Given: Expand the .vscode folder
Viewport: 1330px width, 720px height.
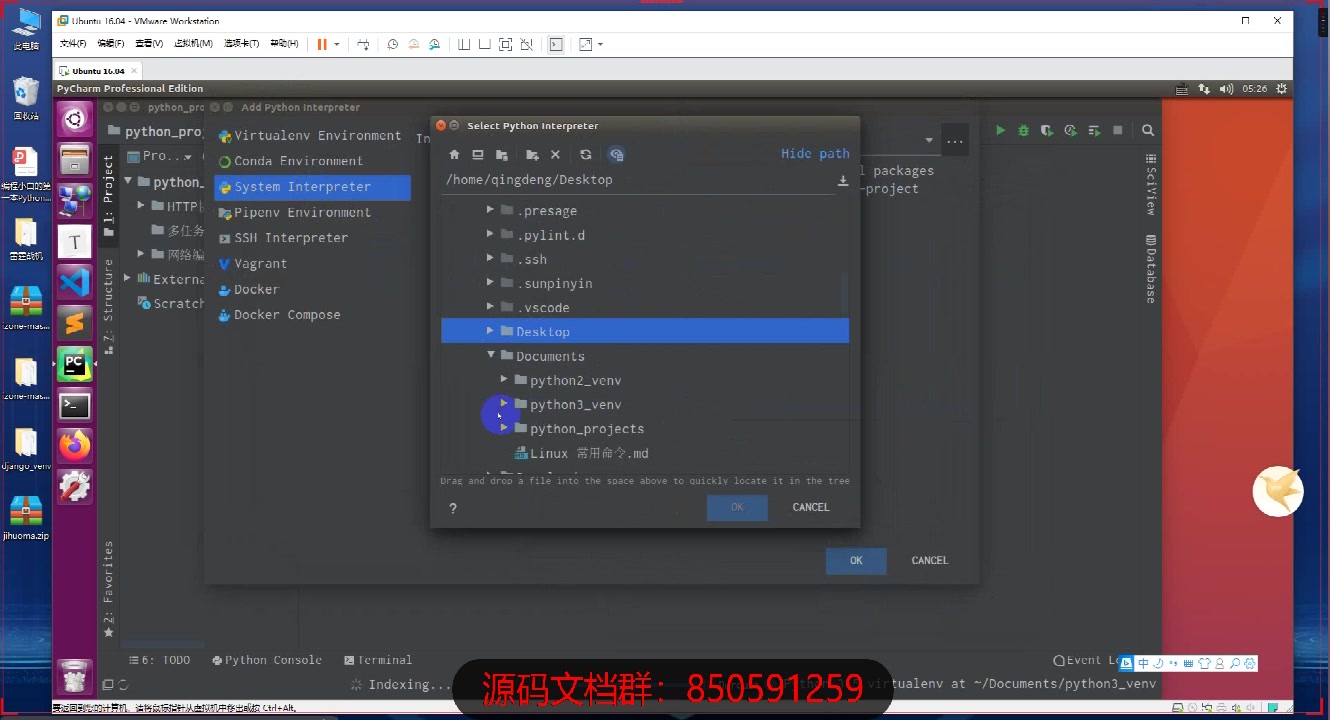Looking at the screenshot, I should (490, 307).
